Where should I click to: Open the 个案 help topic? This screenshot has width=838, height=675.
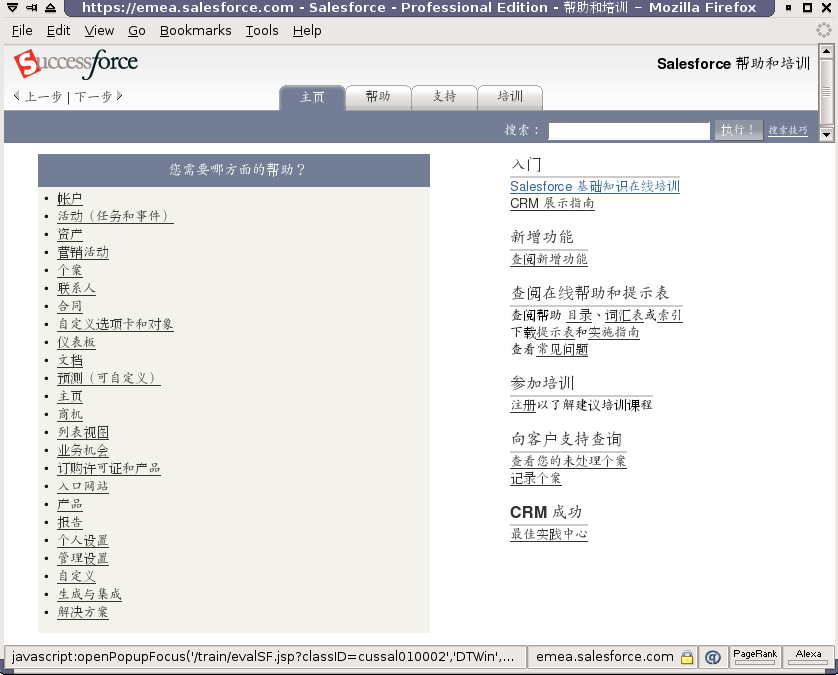(70, 270)
